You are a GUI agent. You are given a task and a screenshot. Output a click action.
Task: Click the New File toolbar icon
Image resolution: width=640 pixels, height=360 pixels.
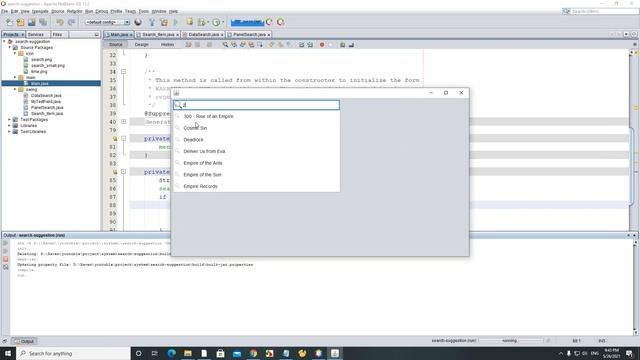click(x=9, y=22)
